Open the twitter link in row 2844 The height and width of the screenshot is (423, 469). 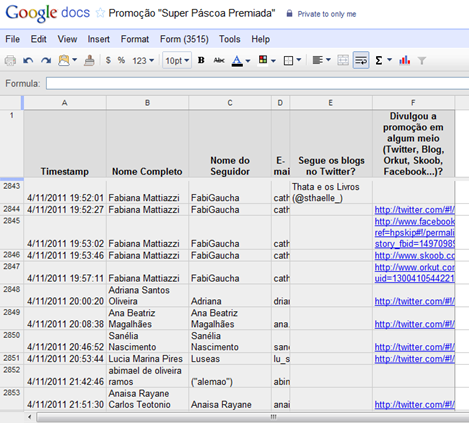click(x=414, y=210)
